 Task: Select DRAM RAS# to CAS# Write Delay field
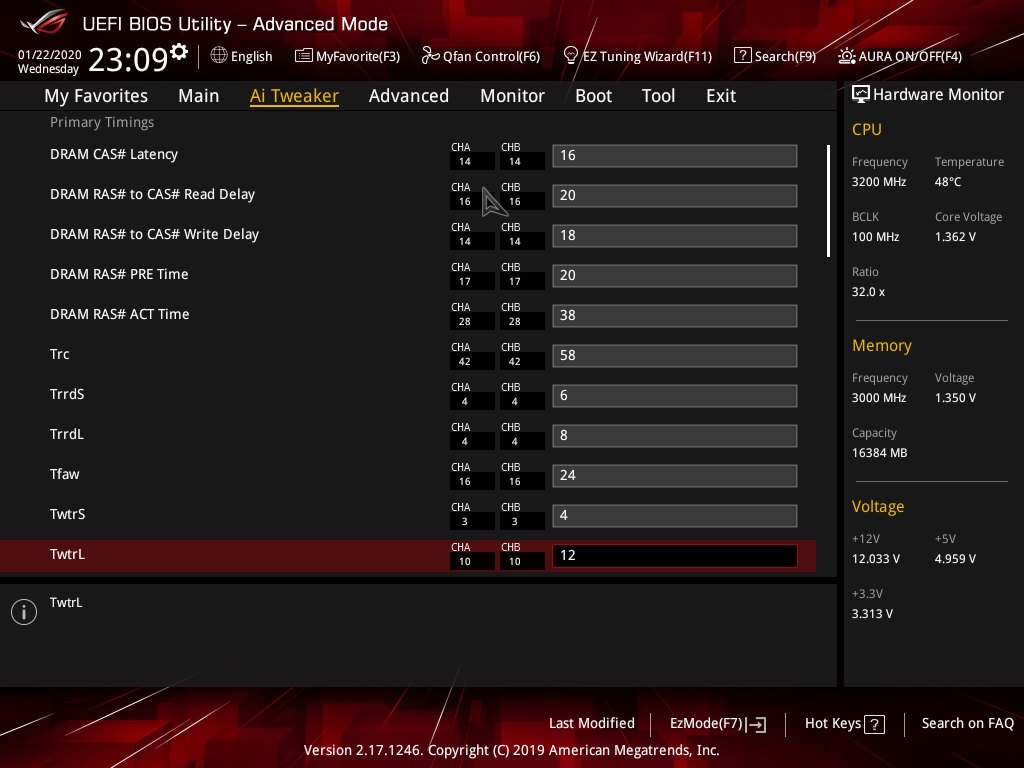[x=675, y=235]
